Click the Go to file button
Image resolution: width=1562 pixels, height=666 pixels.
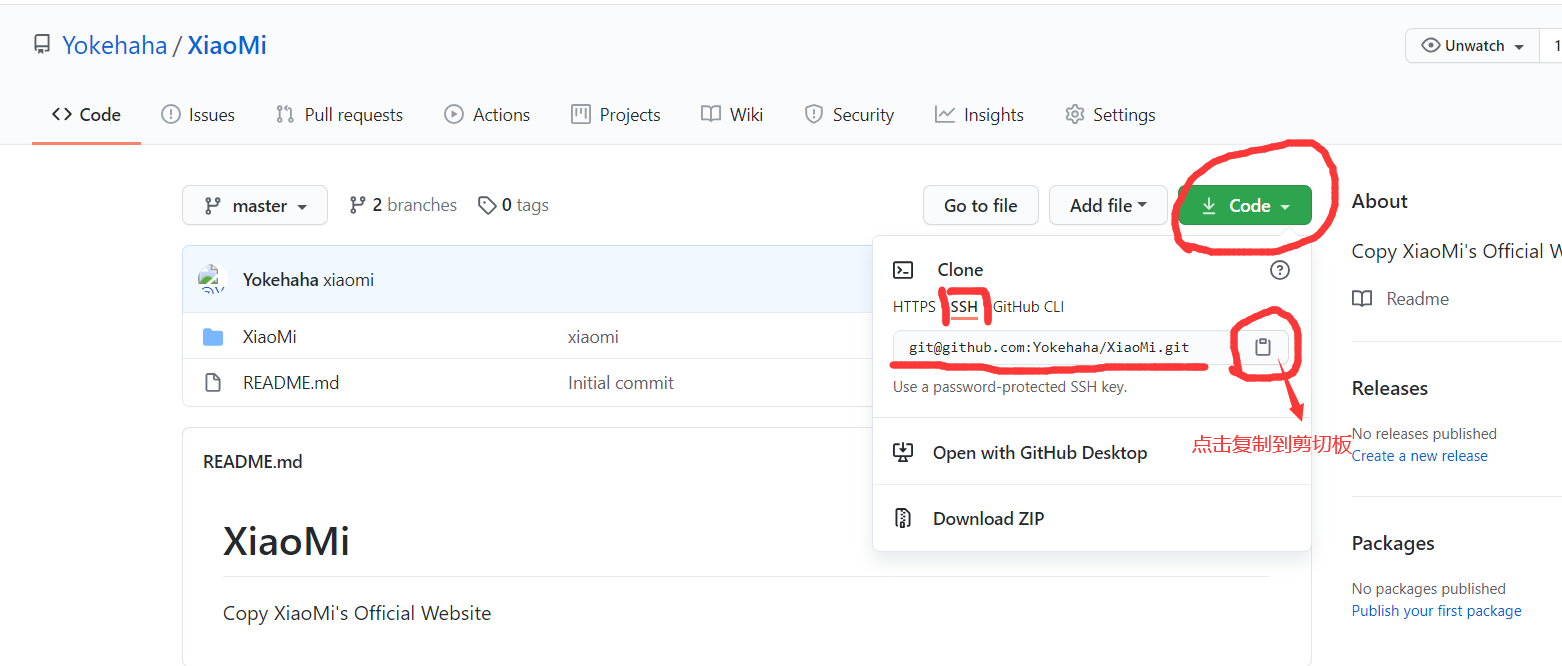point(980,205)
